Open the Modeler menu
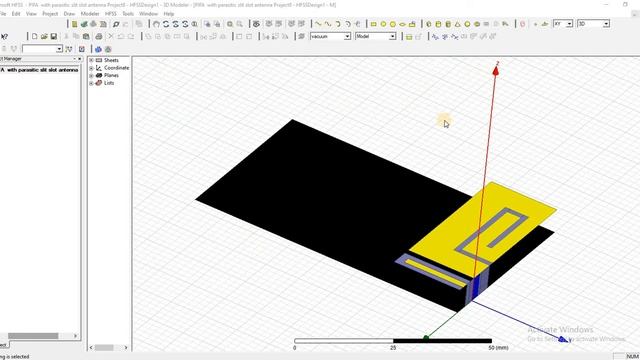The height and width of the screenshot is (360, 640). pyautogui.click(x=90, y=13)
